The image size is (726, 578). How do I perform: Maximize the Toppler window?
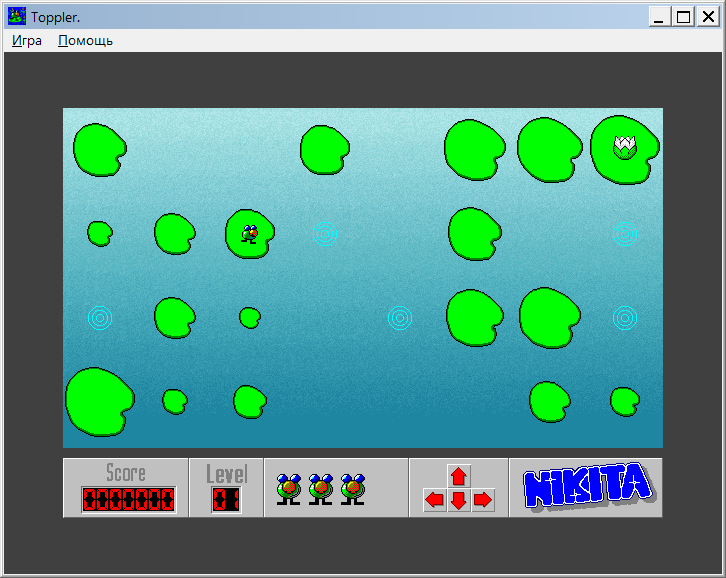683,17
